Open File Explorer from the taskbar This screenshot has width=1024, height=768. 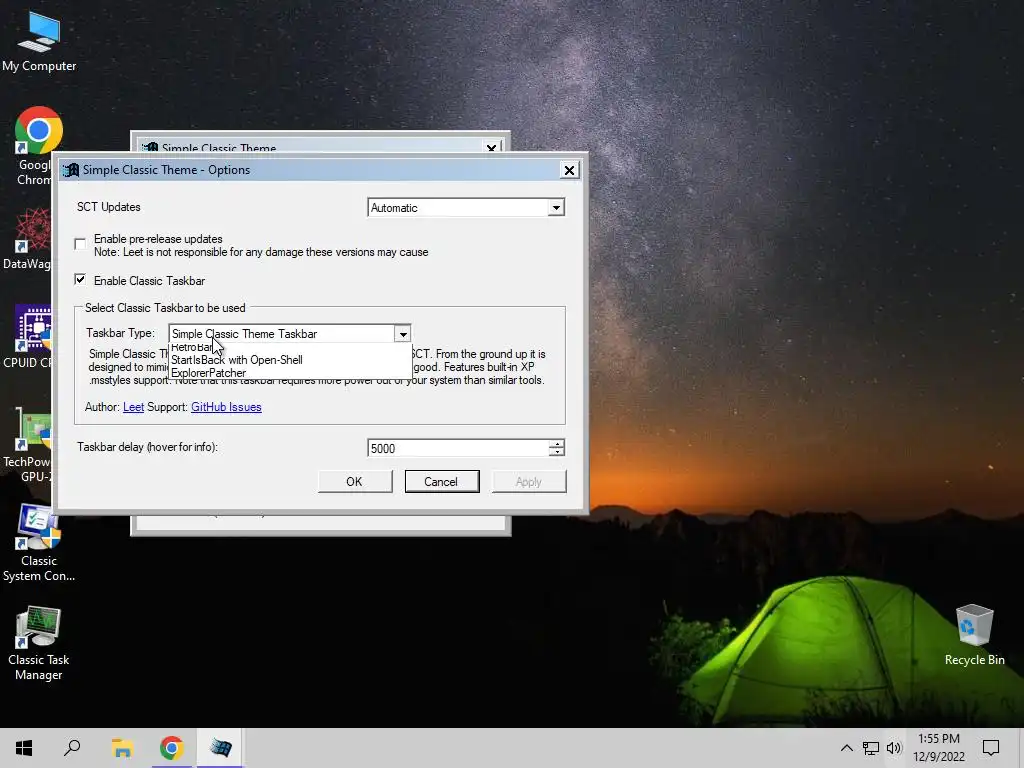point(122,748)
